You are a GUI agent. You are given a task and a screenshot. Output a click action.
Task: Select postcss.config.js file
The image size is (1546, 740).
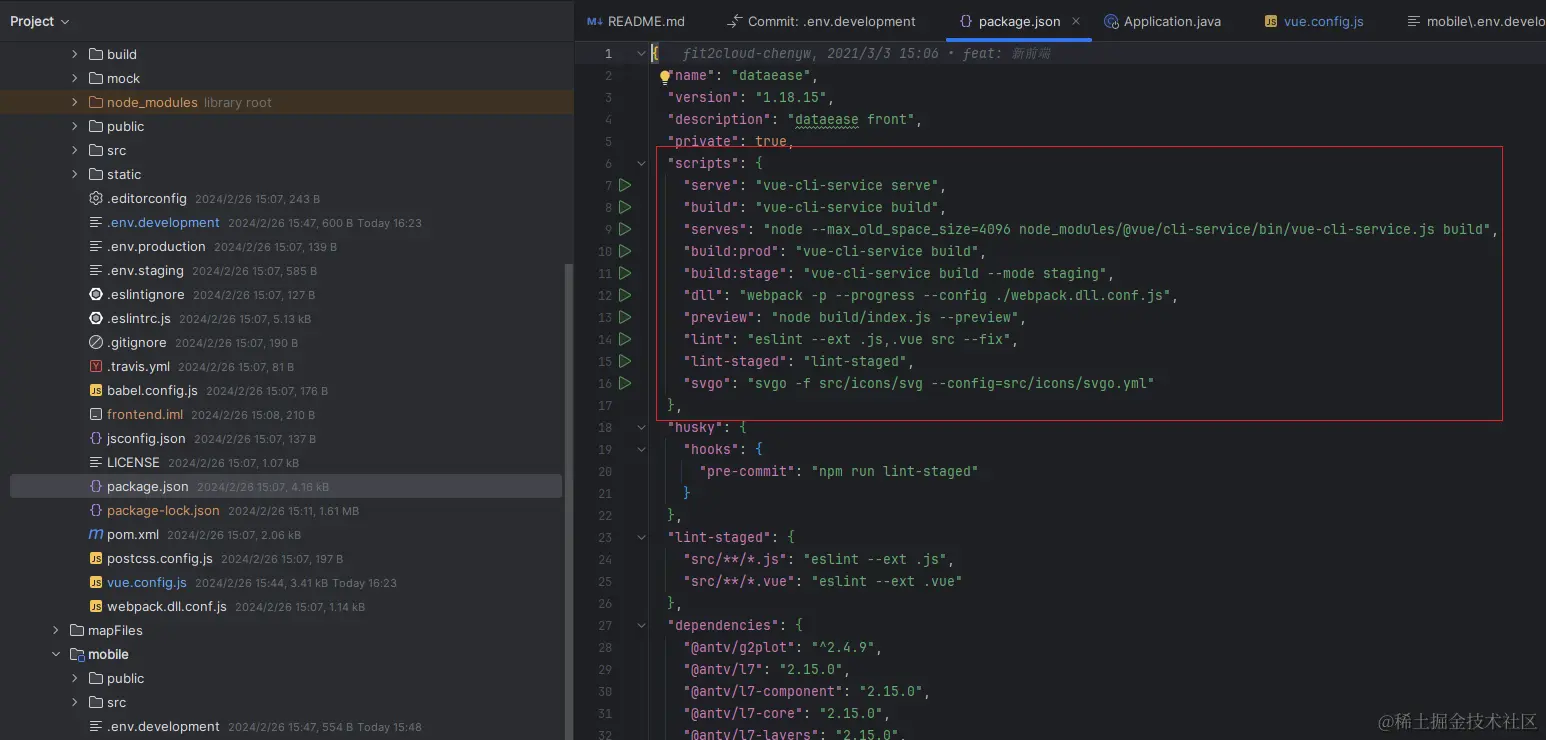[160, 558]
